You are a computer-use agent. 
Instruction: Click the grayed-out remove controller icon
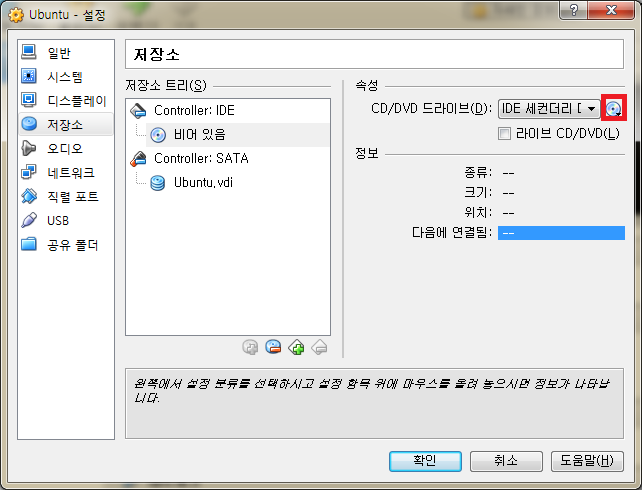(x=319, y=347)
